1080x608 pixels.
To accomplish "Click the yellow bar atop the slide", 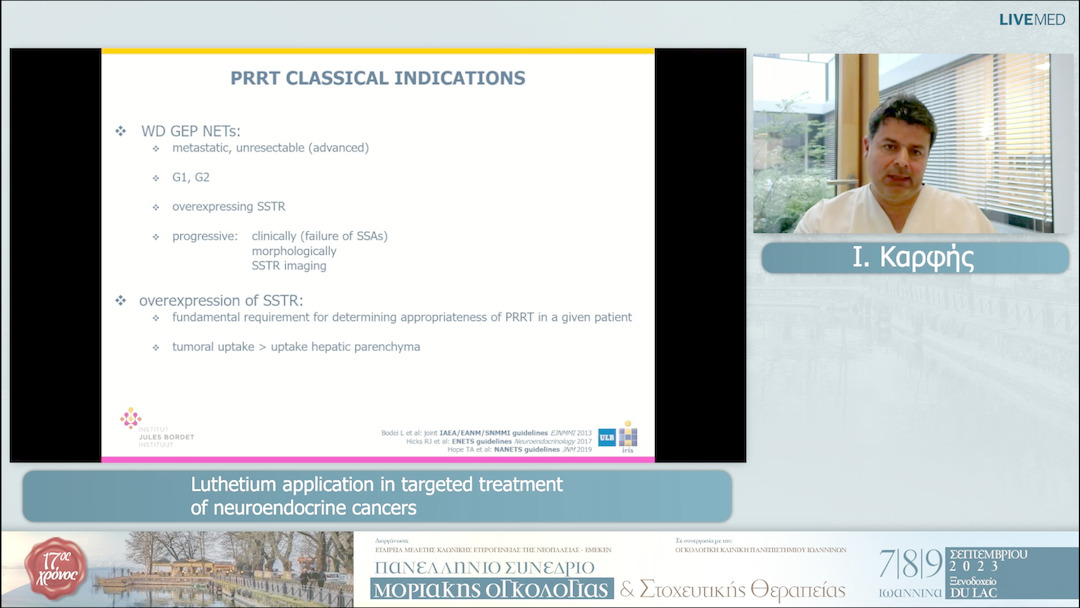I will coord(375,48).
